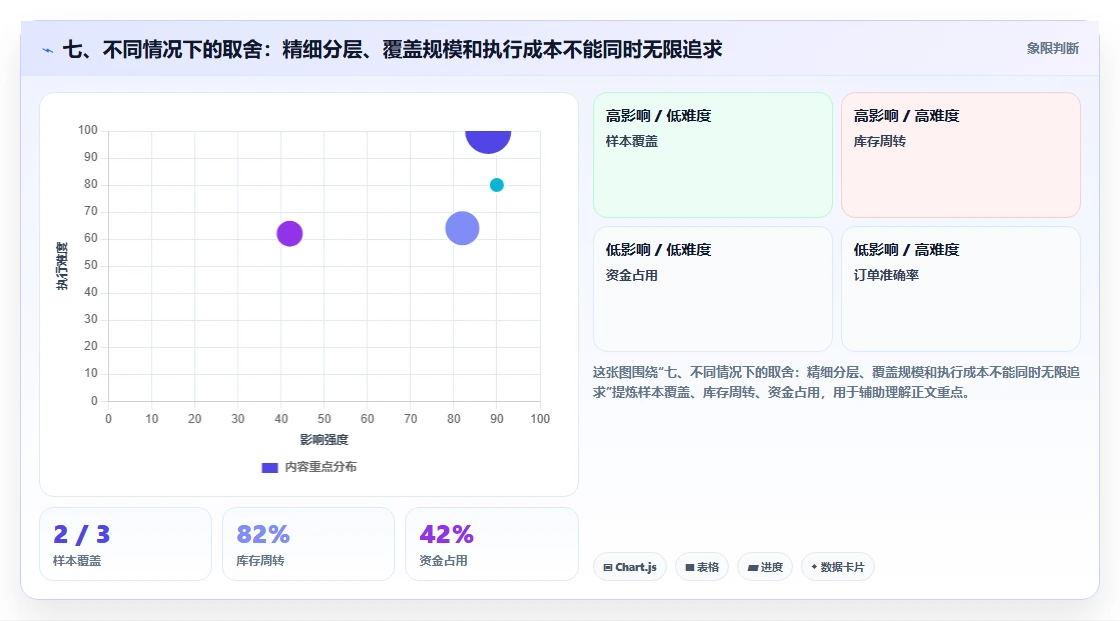Select the light blue bubble near 82
Screen dimensions: 1120x621
coord(462,229)
